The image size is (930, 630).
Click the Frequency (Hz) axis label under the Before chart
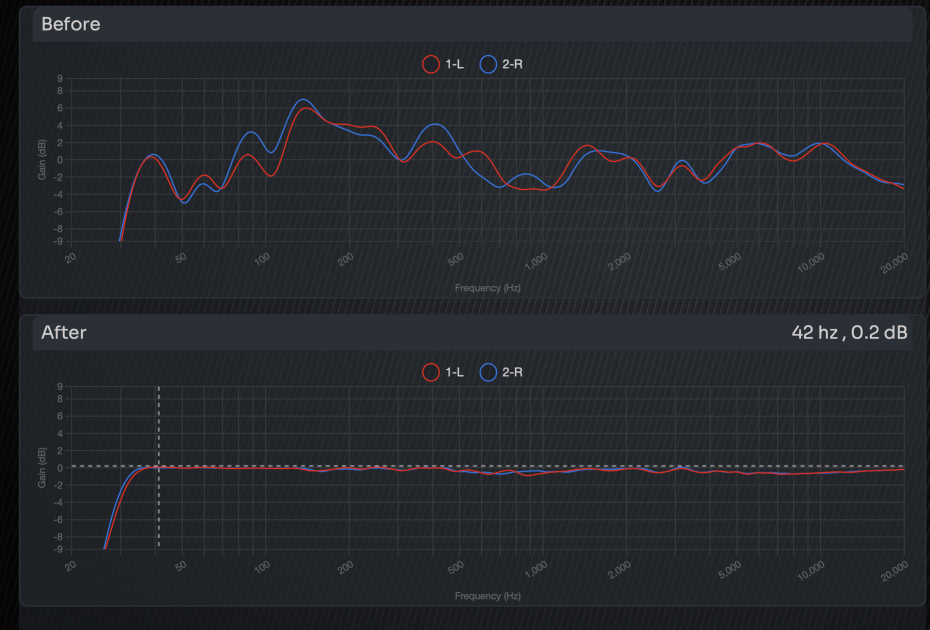click(x=488, y=288)
